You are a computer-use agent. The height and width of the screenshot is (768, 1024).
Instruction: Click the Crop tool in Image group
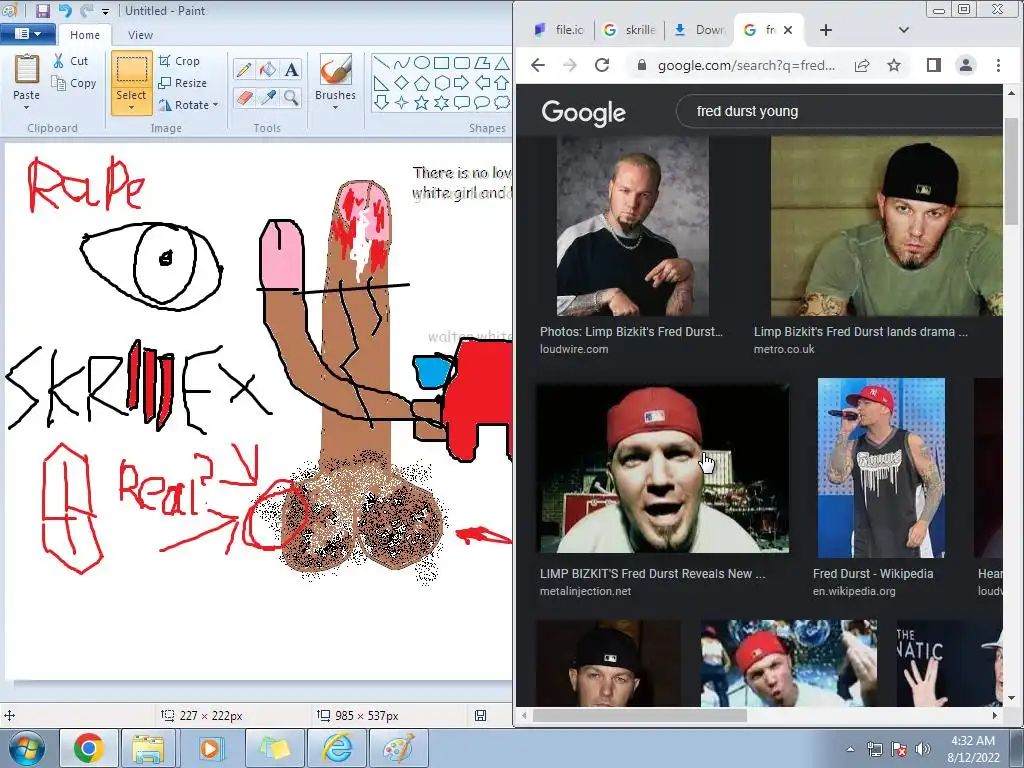tap(179, 61)
